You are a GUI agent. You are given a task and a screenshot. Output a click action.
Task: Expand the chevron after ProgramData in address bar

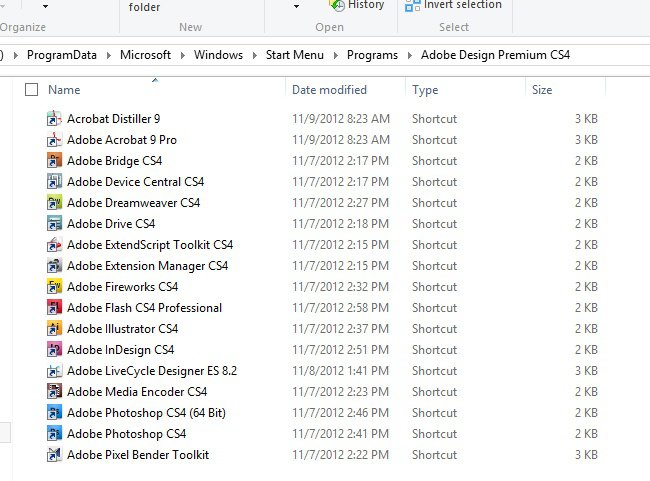(111, 55)
